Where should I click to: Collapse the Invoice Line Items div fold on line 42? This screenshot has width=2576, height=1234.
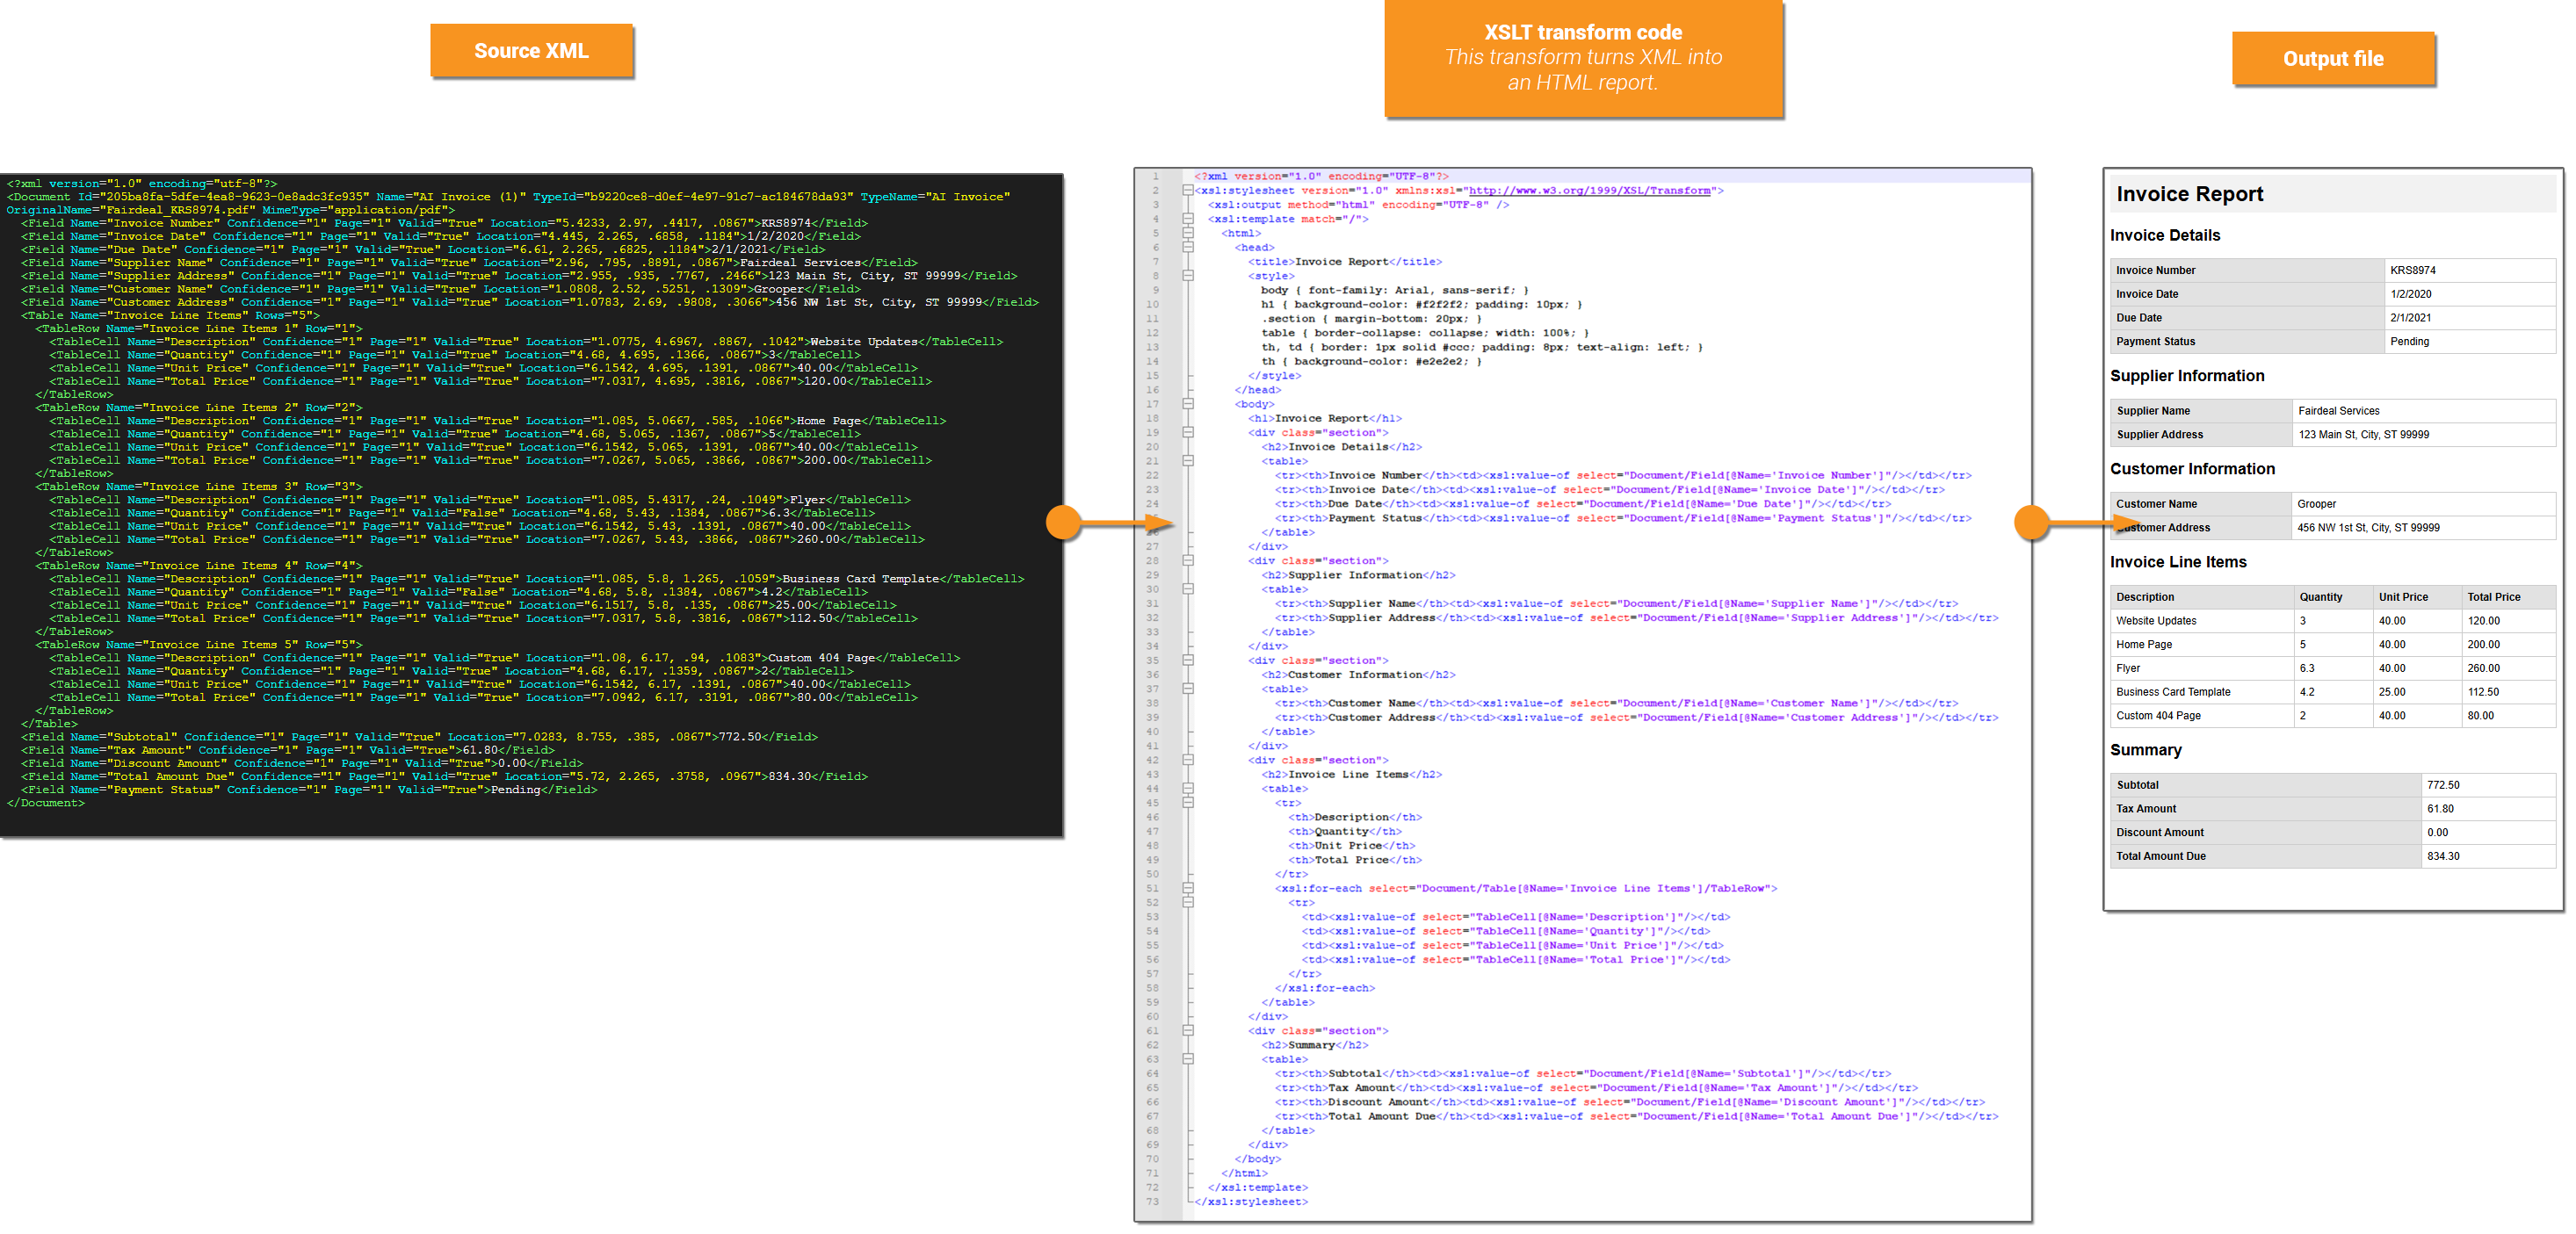[1188, 760]
